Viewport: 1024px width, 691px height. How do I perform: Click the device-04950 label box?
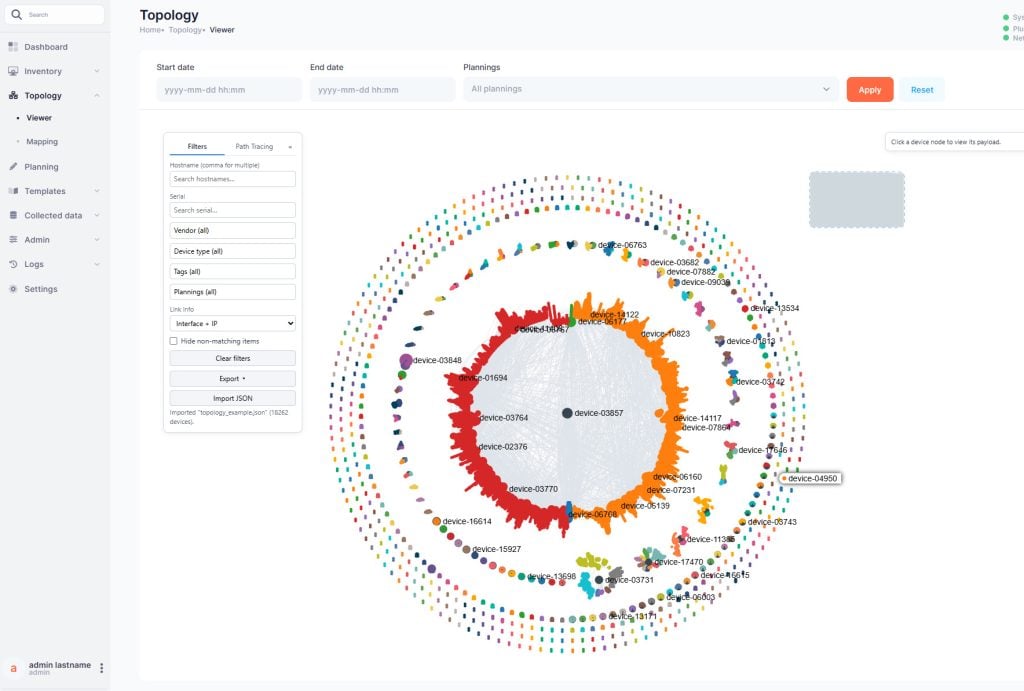click(810, 478)
